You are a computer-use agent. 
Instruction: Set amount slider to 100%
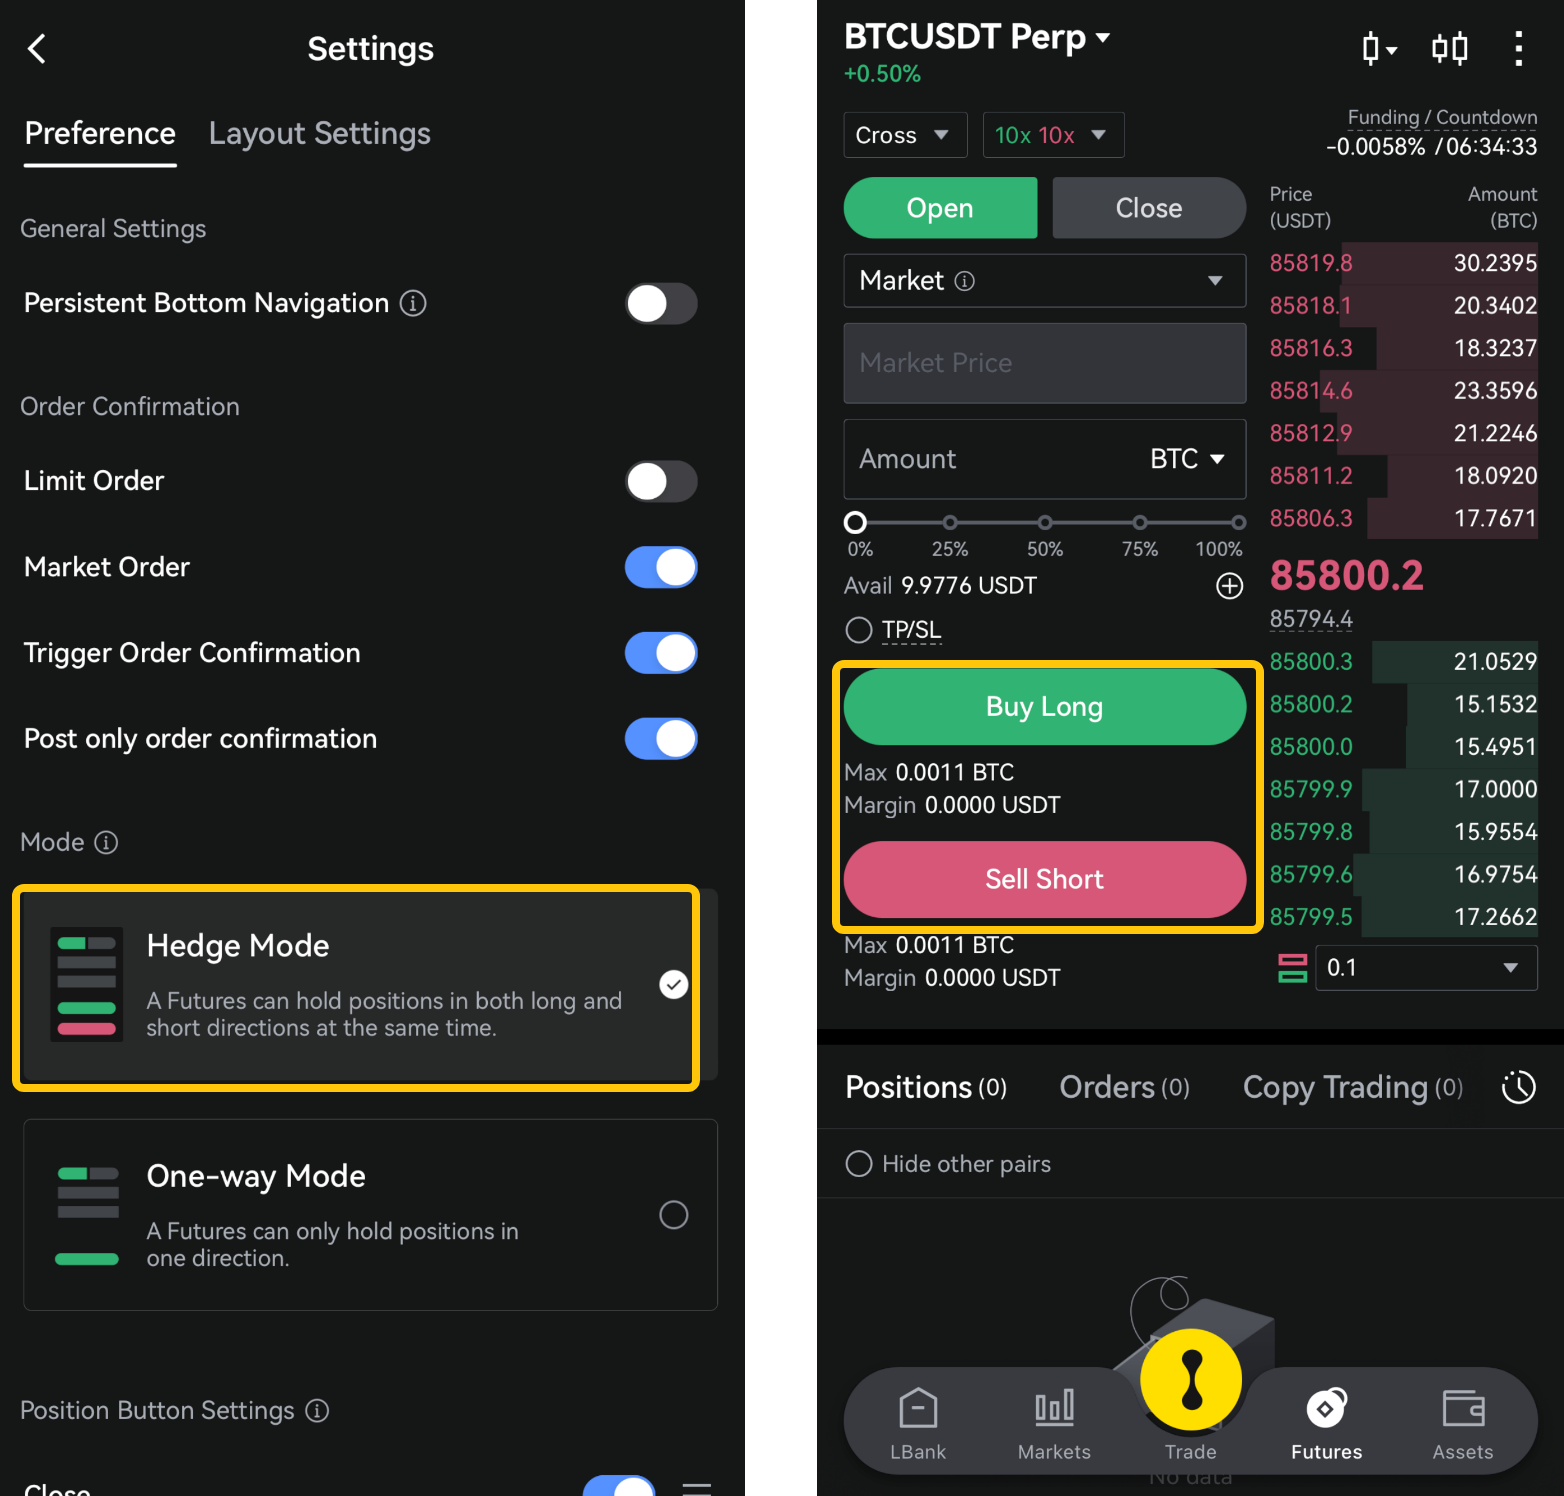point(1238,523)
